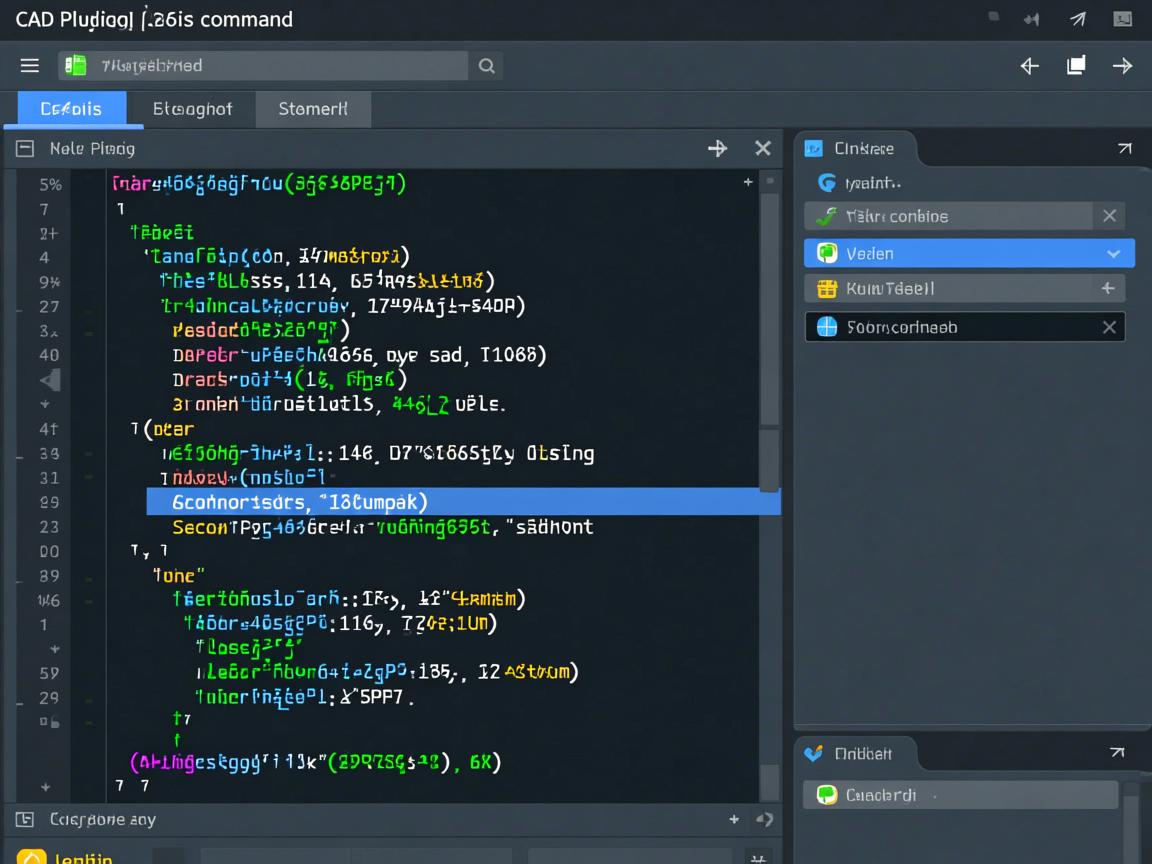Expand the Clnkaze panel with its arrow

click(1124, 148)
